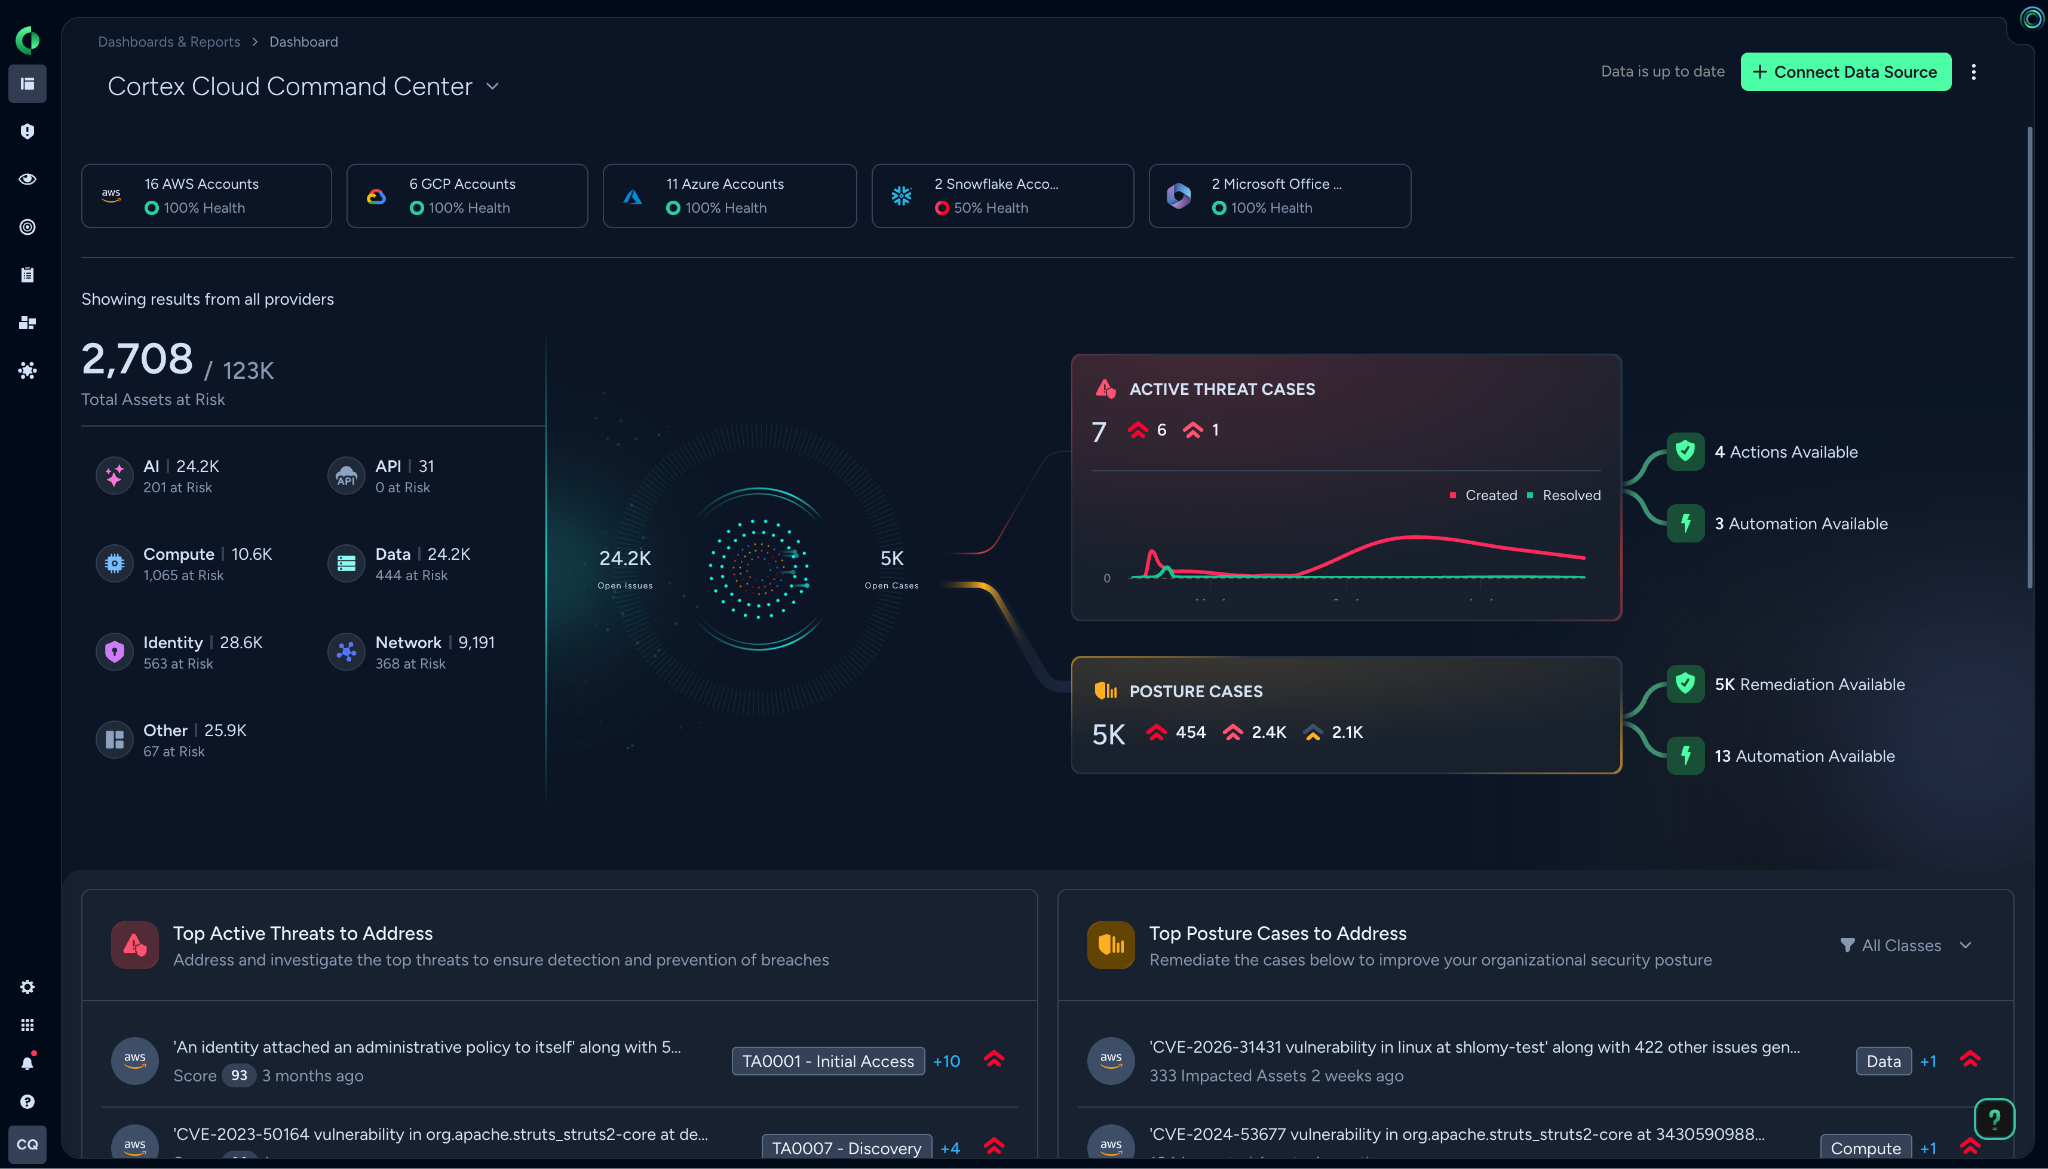Open the 2 Microsoft Office accounts card
The height and width of the screenshot is (1169, 2048).
click(x=1279, y=196)
